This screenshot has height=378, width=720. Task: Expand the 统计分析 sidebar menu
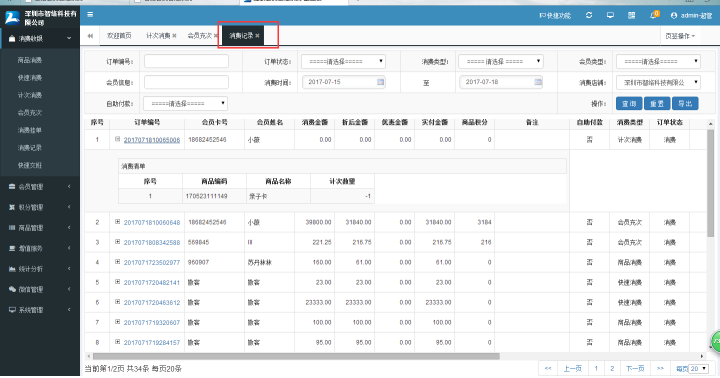coord(40,269)
